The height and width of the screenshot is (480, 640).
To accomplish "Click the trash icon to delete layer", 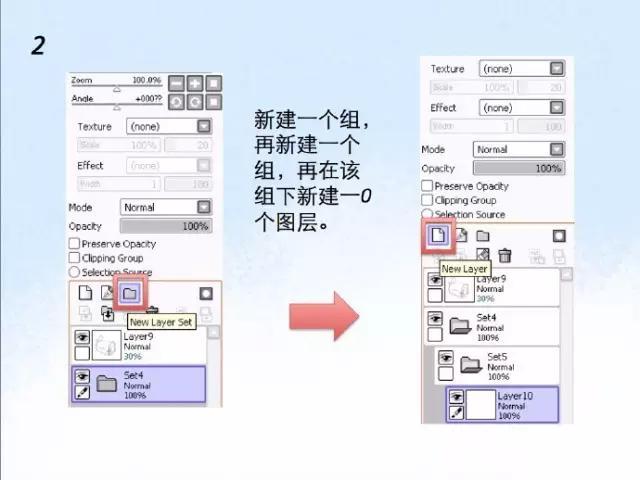I will 505,256.
